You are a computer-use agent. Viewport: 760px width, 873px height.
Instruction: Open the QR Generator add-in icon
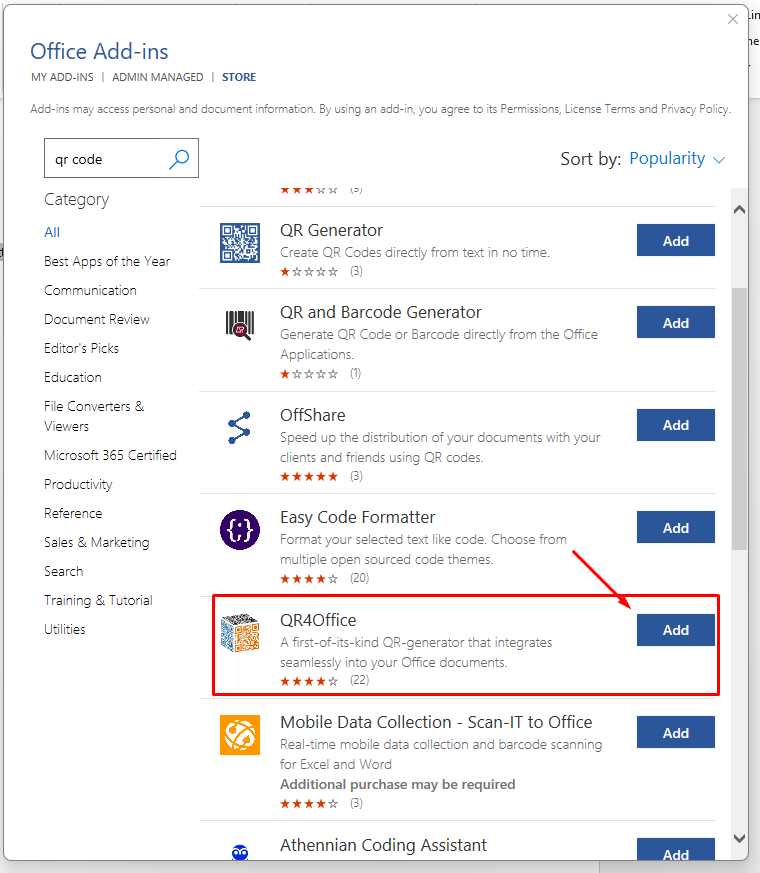pos(239,243)
